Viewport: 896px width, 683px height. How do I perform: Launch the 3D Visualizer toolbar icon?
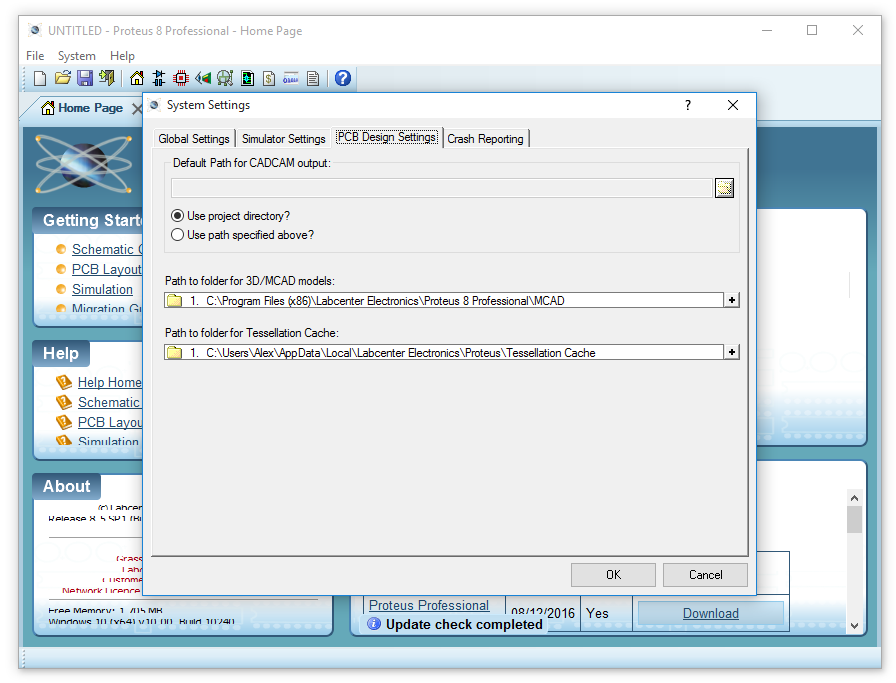(203, 78)
